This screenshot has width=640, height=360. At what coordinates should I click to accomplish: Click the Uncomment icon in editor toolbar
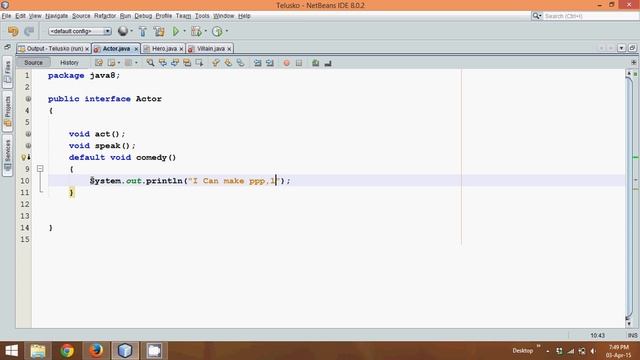tap(328, 63)
